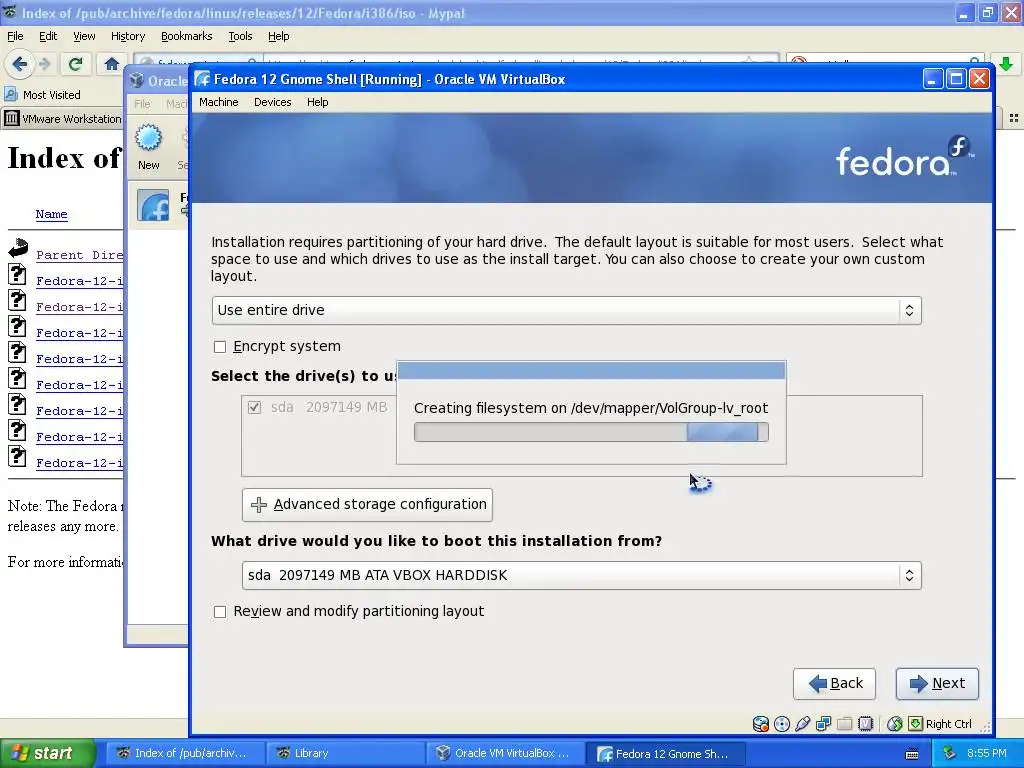
Task: Select the Fedora VM icon in VirtualBox Manager list
Action: [153, 206]
